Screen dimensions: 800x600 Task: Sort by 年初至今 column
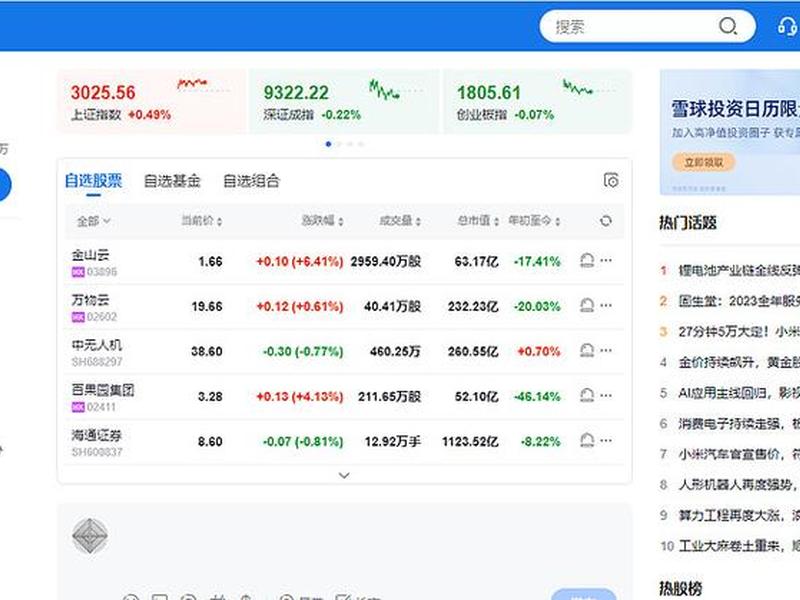point(534,221)
